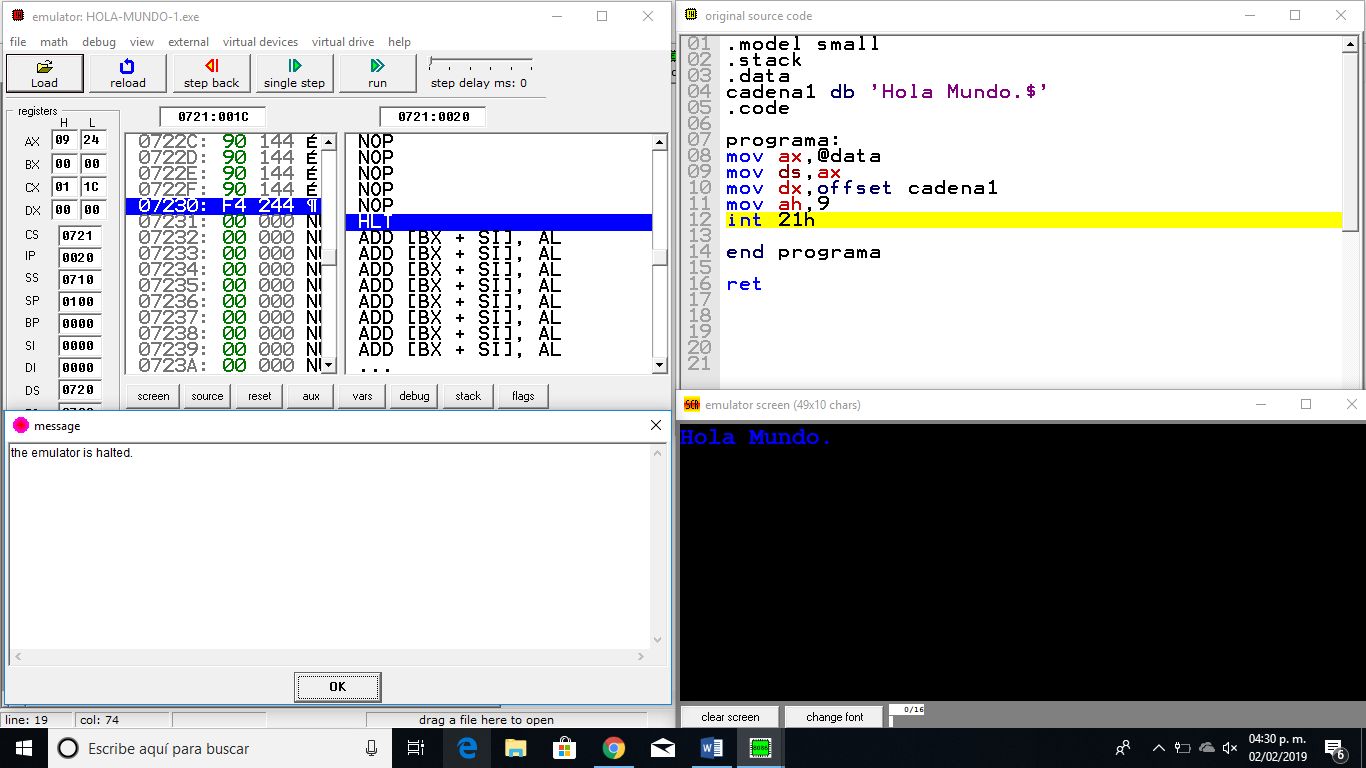Click the reload toolbar button
The image size is (1366, 768).
pos(127,73)
